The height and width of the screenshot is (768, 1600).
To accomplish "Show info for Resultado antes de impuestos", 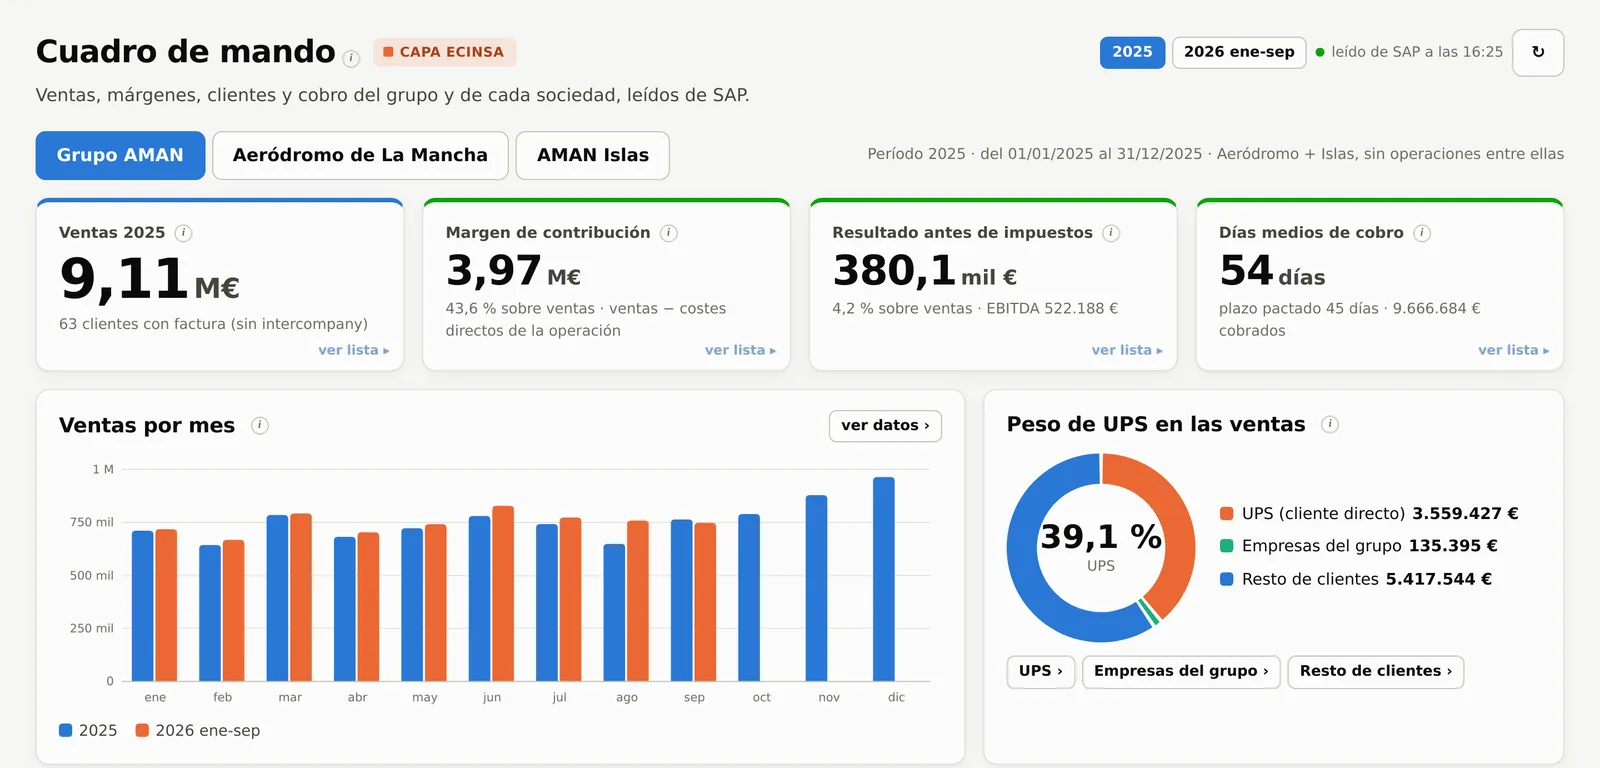I will click(x=1111, y=233).
